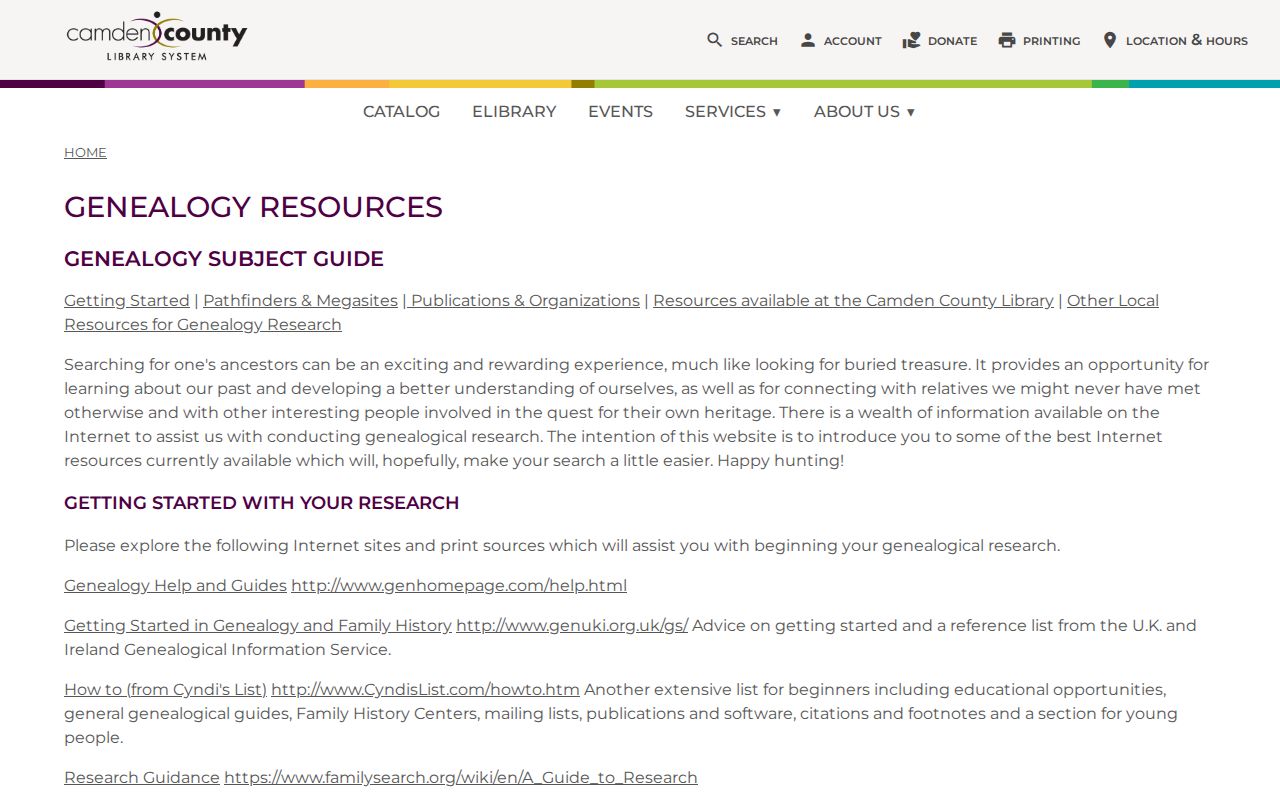Image resolution: width=1280 pixels, height=800 pixels.
Task: Click the donate hand-heart icon
Action: tap(911, 40)
